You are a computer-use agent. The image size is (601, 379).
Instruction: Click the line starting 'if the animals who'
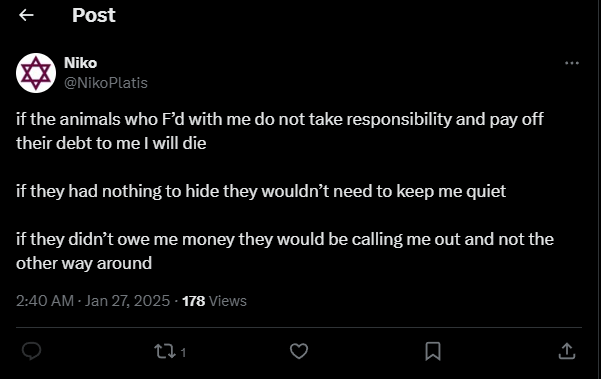pyautogui.click(x=280, y=119)
